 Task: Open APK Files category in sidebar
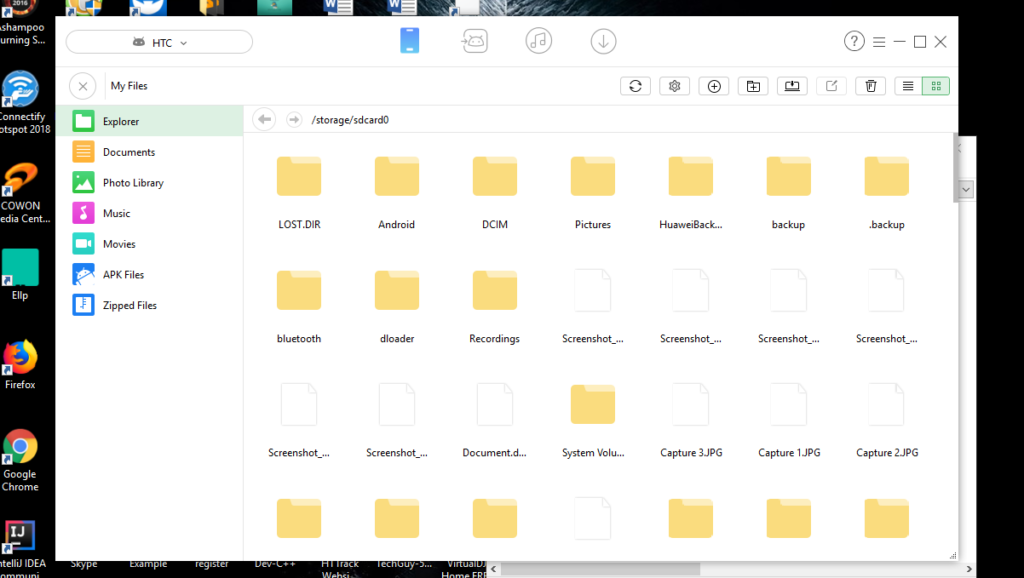click(x=123, y=275)
